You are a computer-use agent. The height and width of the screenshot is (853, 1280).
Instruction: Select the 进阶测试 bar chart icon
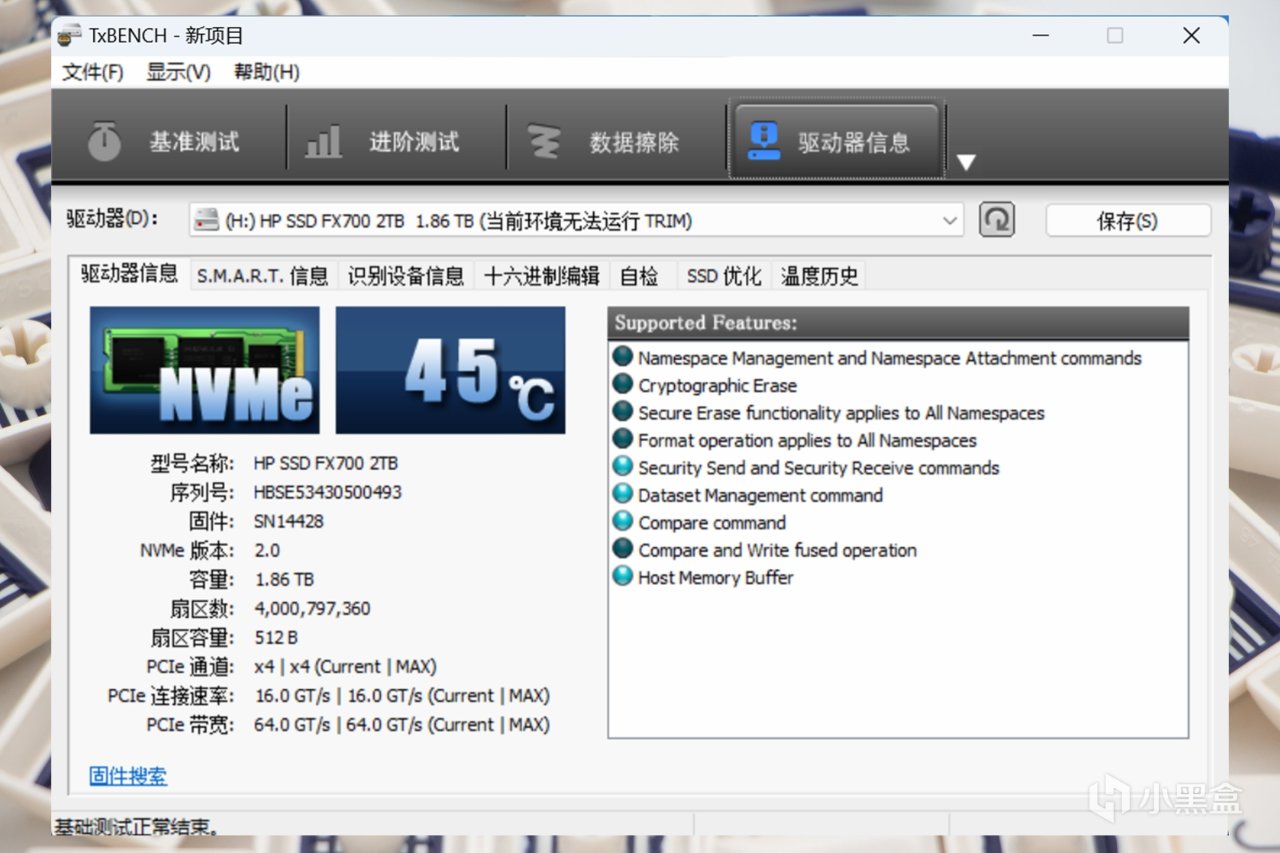(323, 142)
